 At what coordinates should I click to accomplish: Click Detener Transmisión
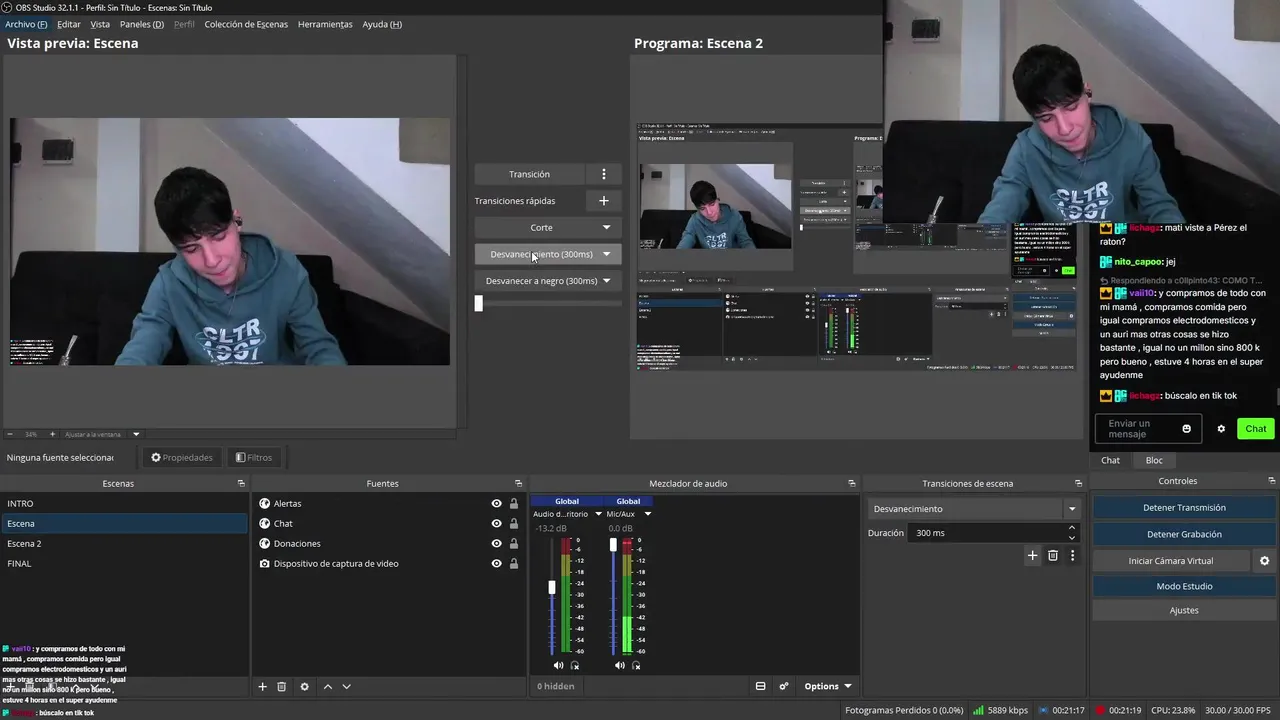click(x=1184, y=508)
